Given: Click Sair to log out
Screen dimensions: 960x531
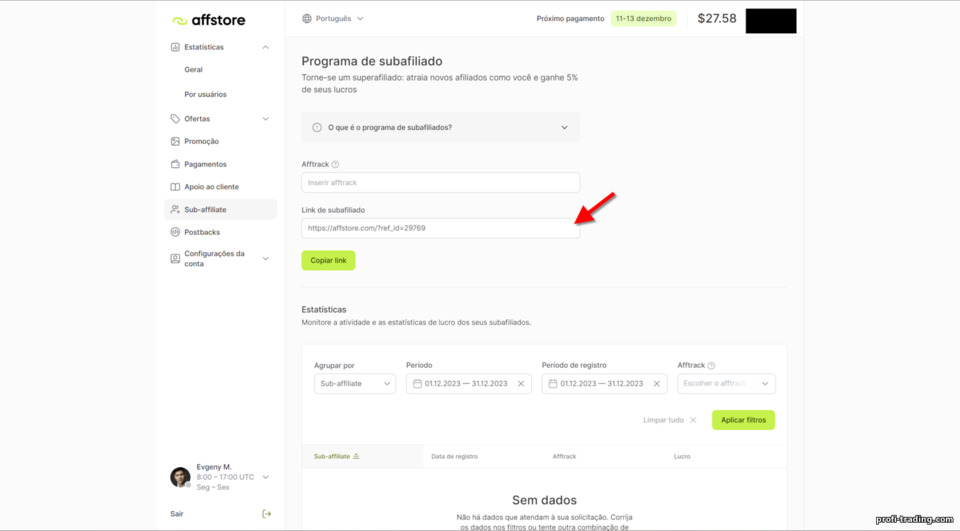Looking at the screenshot, I should (177, 514).
